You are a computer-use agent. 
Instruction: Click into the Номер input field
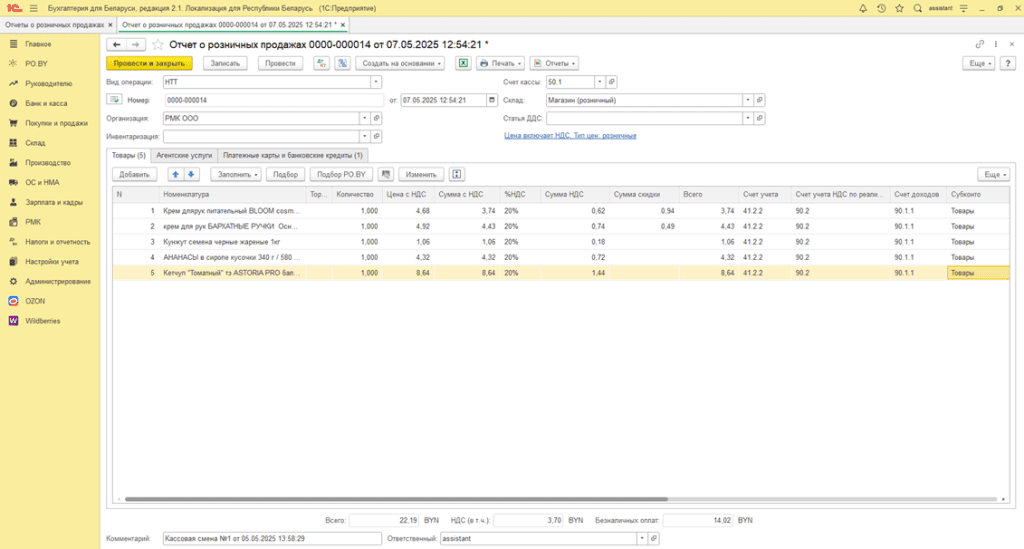pos(274,100)
